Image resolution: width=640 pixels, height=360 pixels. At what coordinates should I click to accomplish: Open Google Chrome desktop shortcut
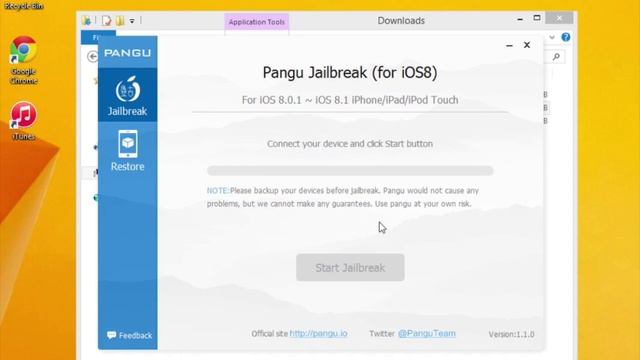pos(24,60)
